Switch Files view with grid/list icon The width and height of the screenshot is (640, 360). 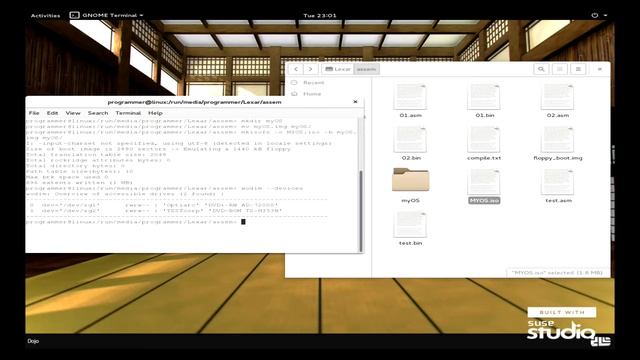(x=560, y=69)
